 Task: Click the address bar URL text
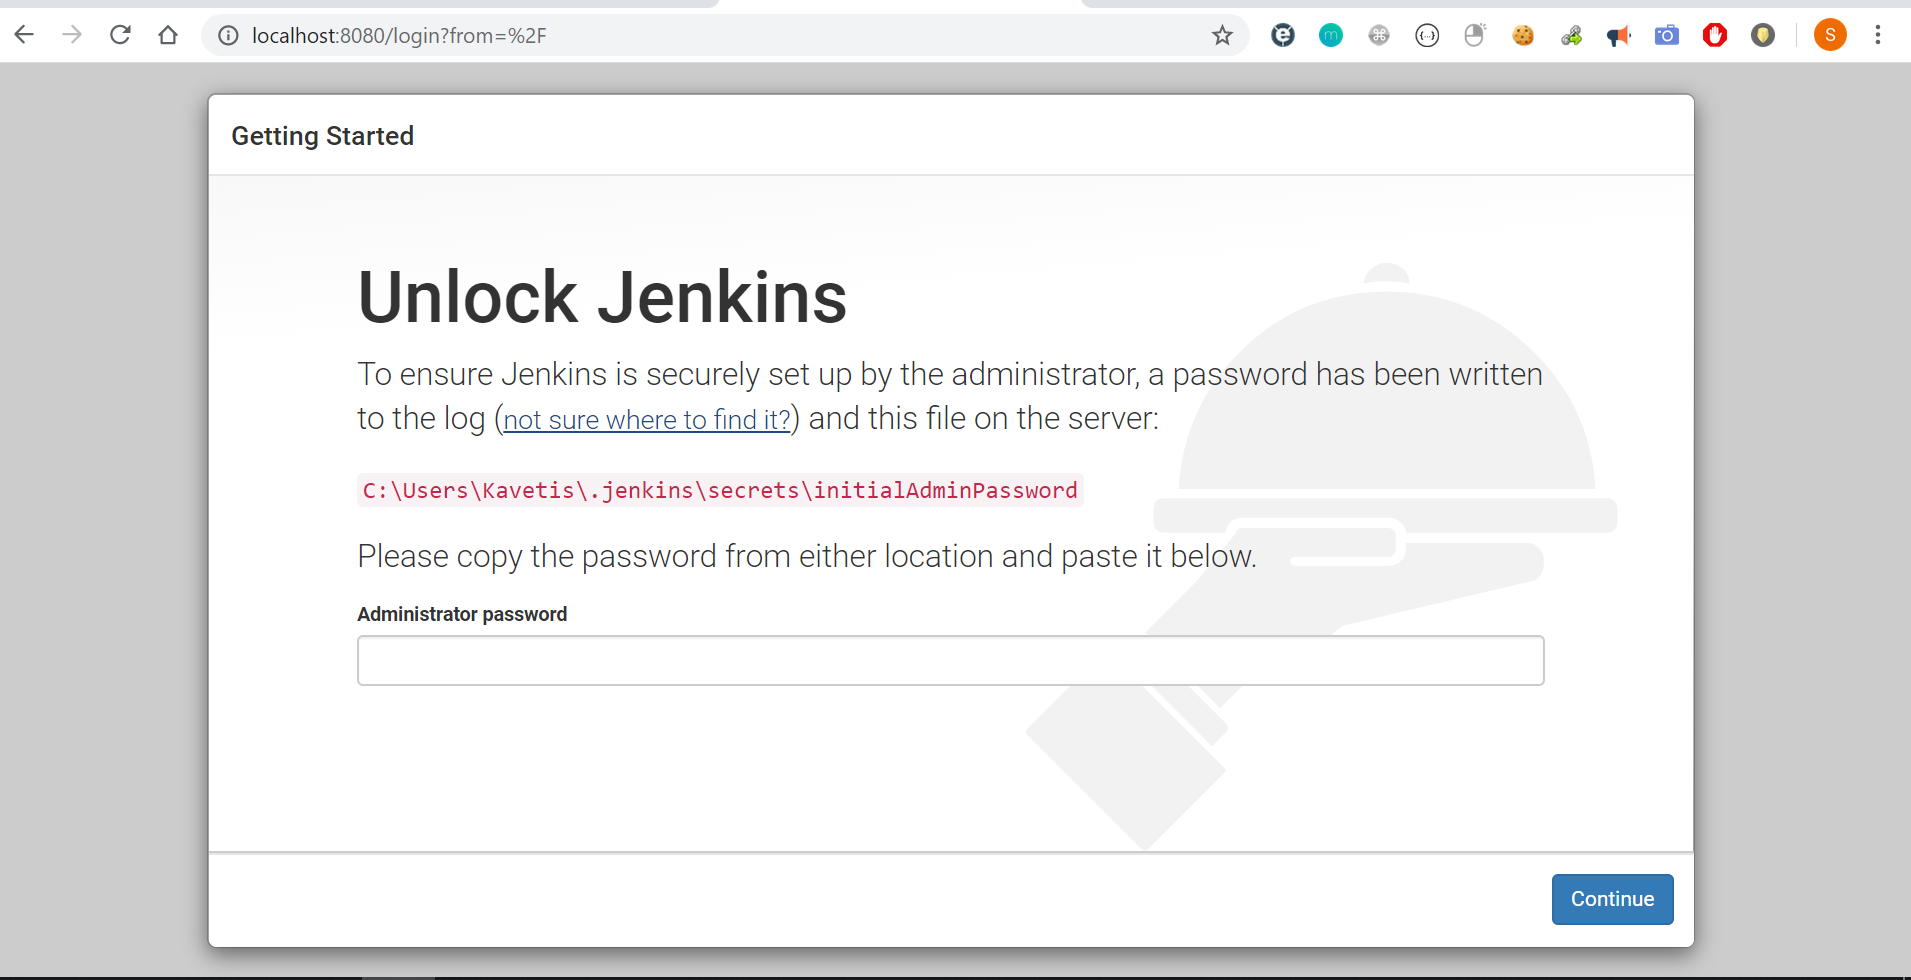(399, 36)
